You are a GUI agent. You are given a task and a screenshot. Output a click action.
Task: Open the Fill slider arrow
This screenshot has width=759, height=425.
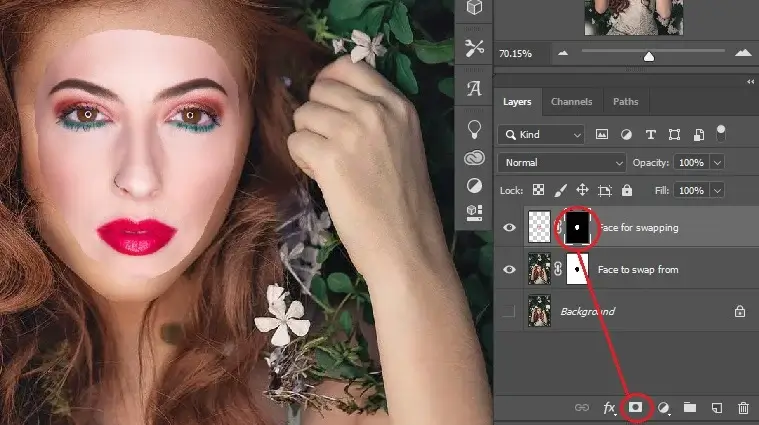(717, 190)
